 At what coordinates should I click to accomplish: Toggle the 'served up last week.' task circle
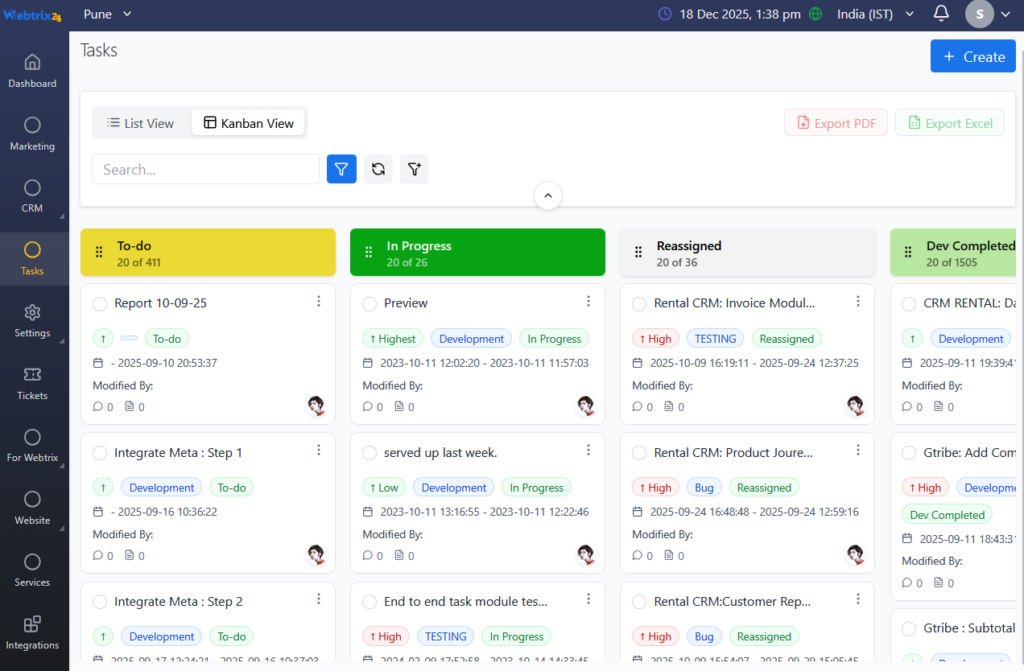[x=370, y=453]
